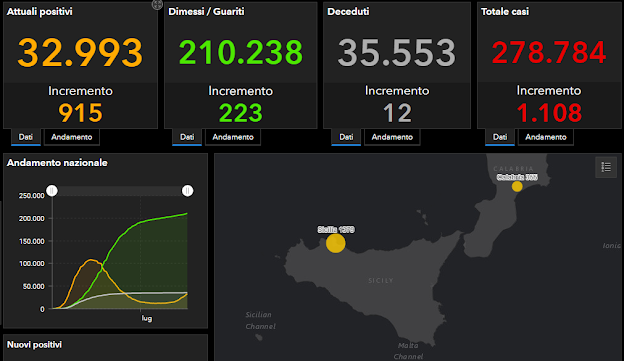Click the lug x-axis label
624x361 pixels.
coord(146,318)
